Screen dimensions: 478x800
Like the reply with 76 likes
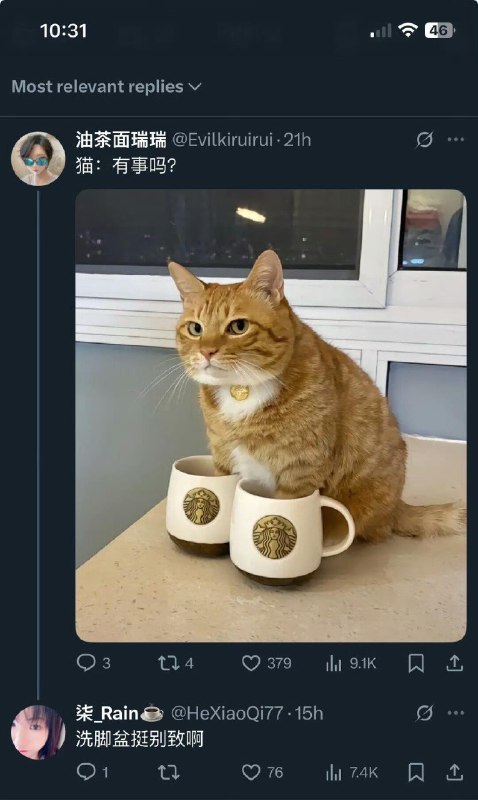click(x=262, y=772)
